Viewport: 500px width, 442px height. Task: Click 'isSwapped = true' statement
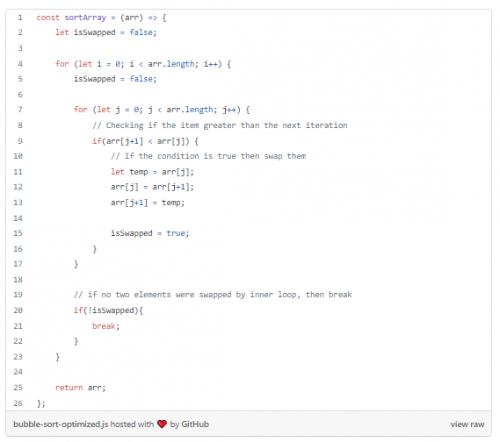(150, 233)
